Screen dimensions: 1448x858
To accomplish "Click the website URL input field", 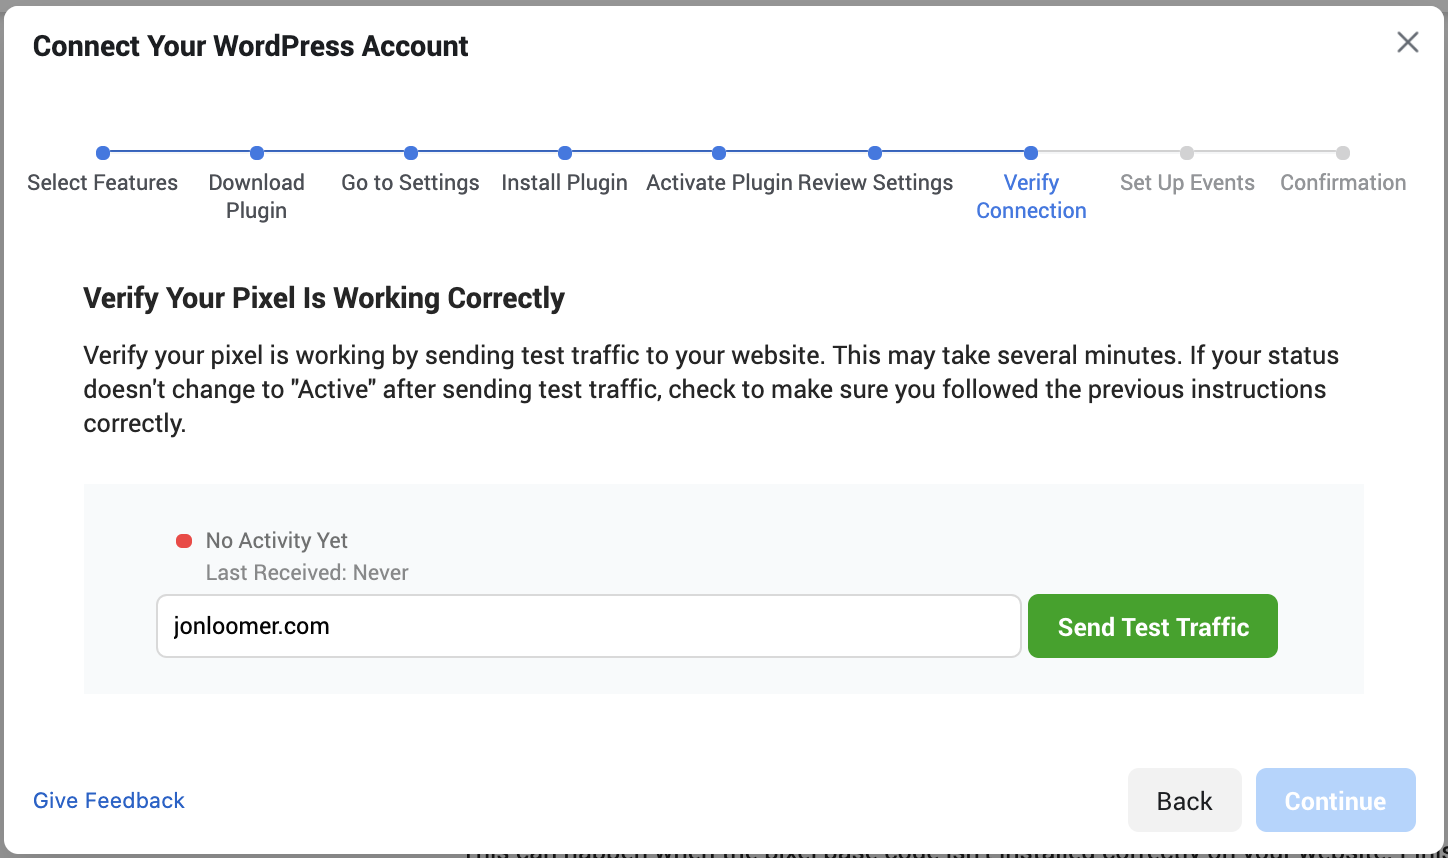I will point(589,626).
